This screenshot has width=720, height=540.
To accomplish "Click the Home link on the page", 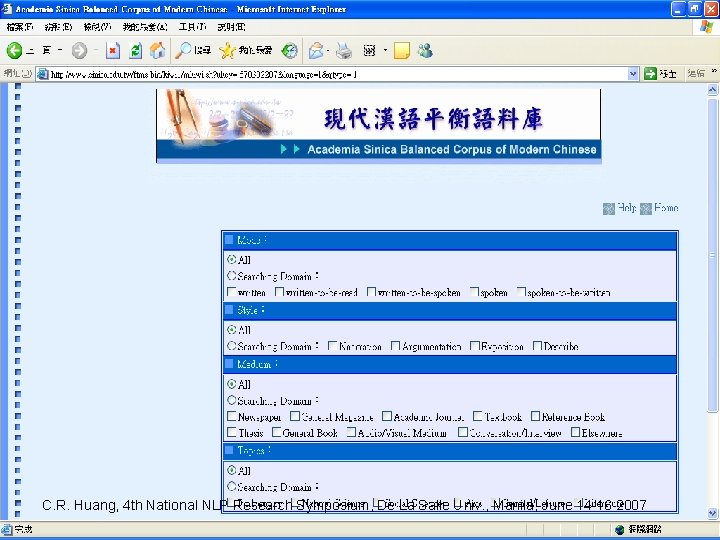I will tap(666, 208).
